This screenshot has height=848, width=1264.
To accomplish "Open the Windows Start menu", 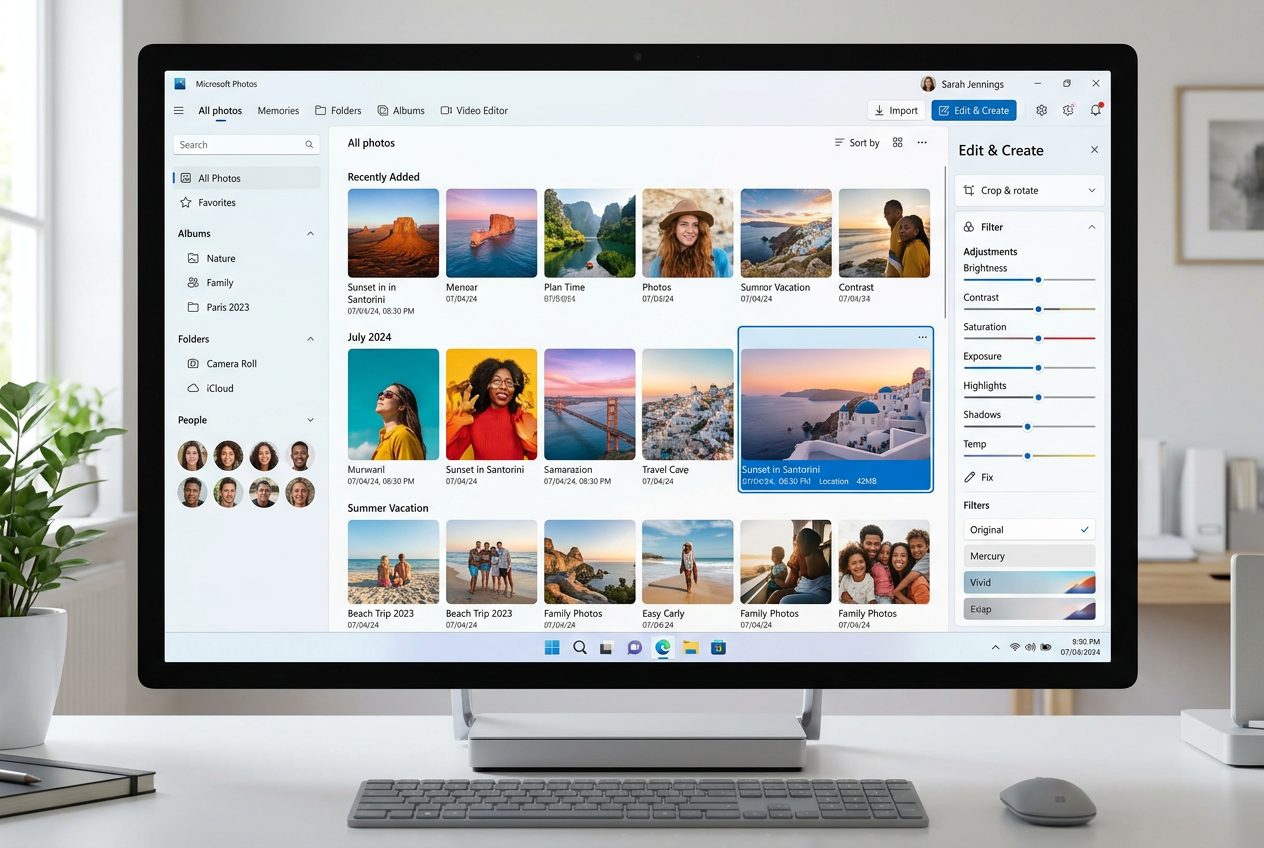I will point(552,648).
